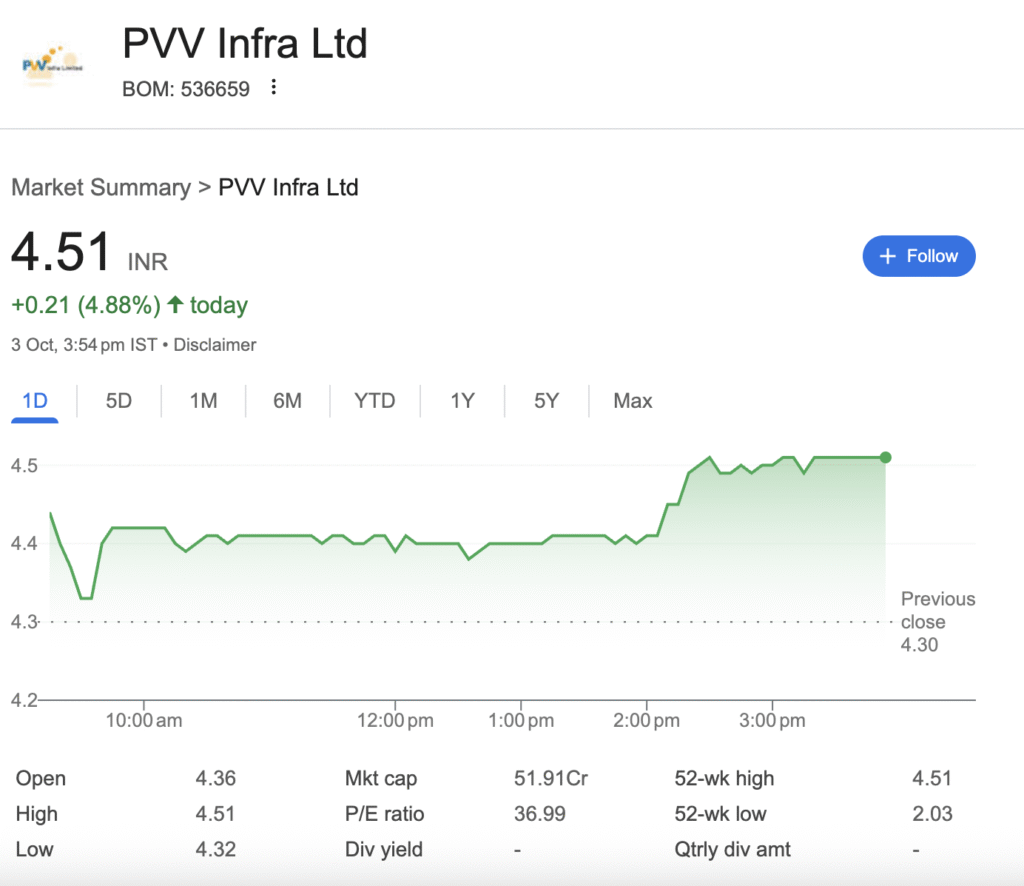Viewport: 1024px width, 886px height.
Task: Select the YTD chart range
Action: [375, 401]
